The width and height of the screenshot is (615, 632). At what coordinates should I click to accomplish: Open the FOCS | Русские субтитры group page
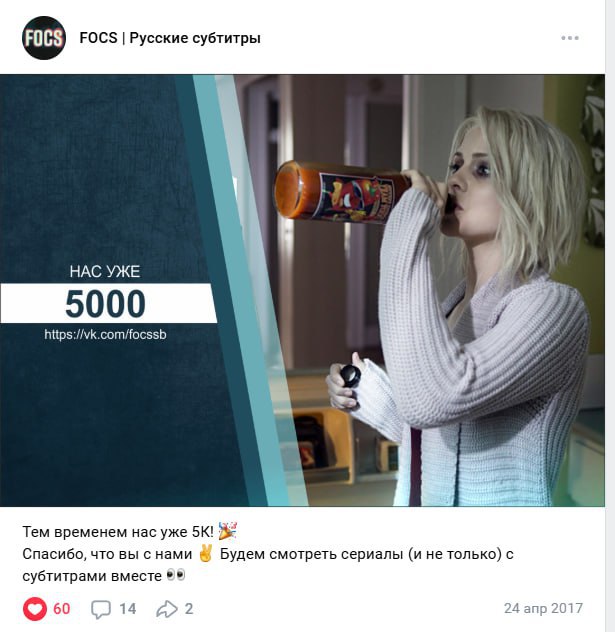[x=170, y=38]
